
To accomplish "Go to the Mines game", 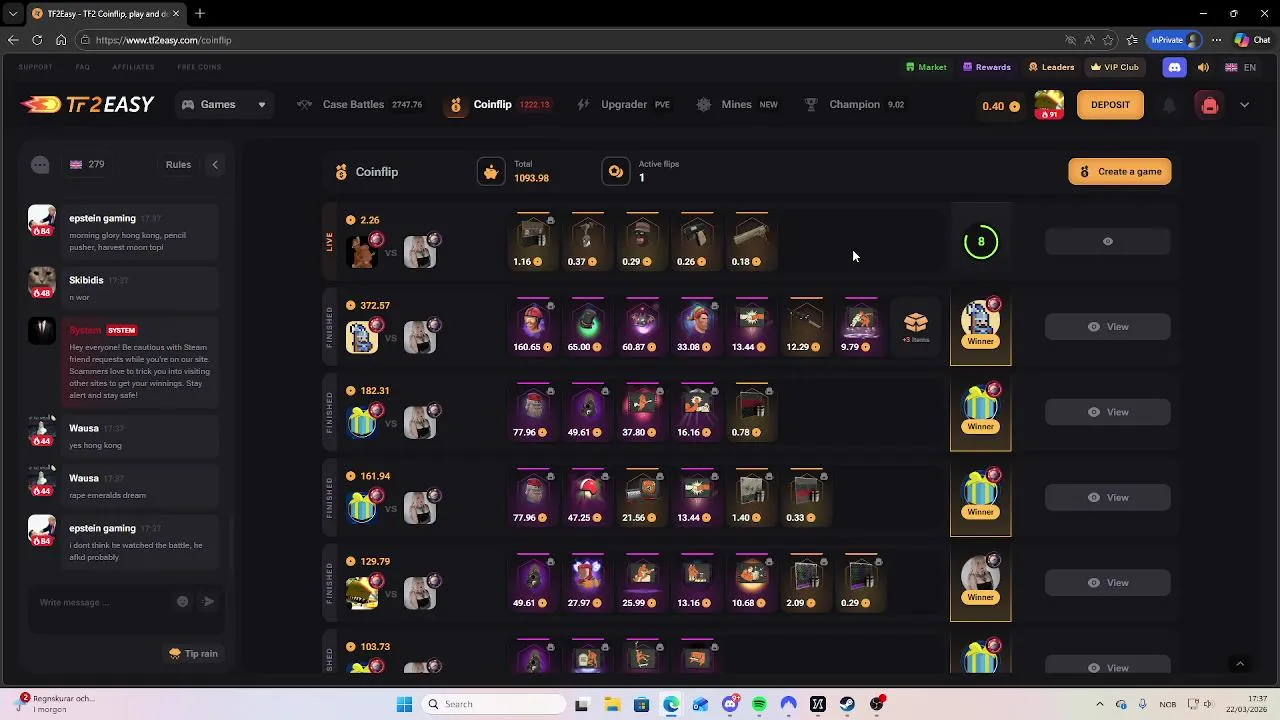I will (x=737, y=105).
